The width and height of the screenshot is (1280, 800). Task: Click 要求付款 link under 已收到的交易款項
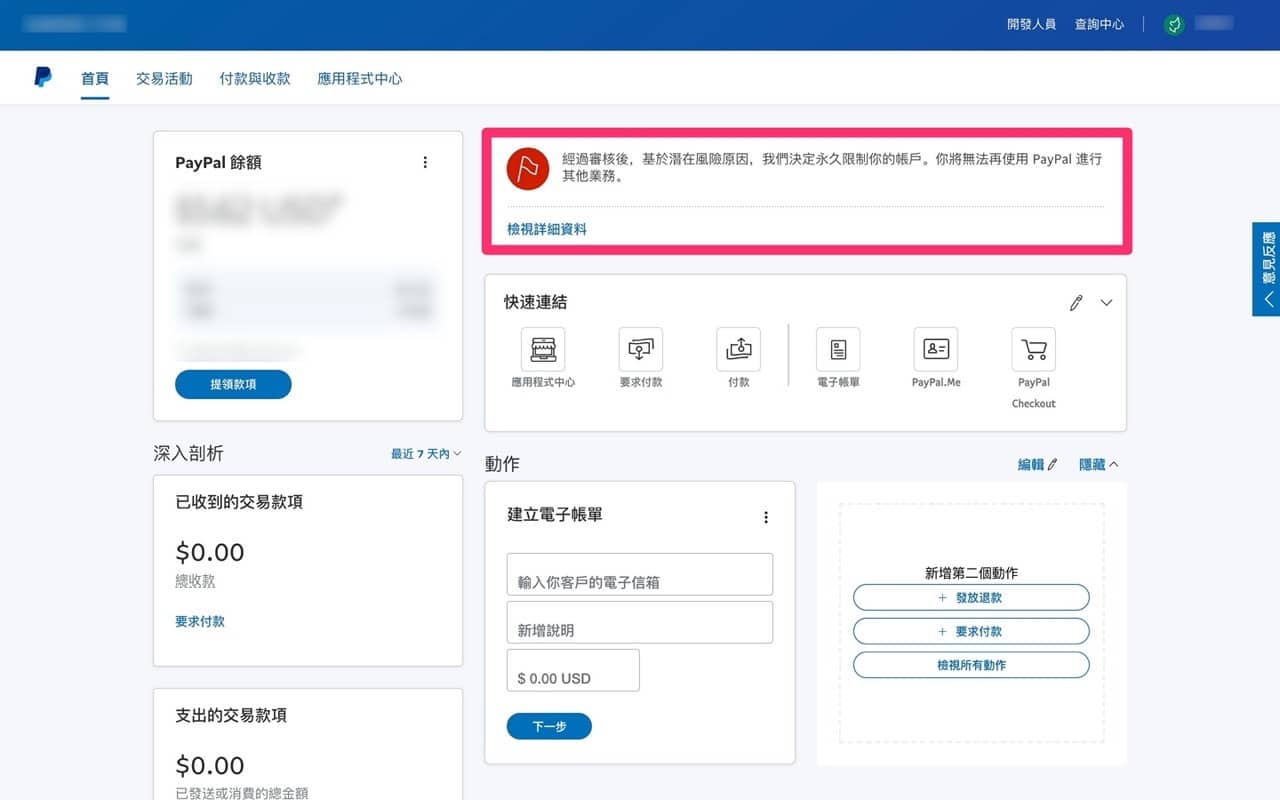tap(200, 621)
